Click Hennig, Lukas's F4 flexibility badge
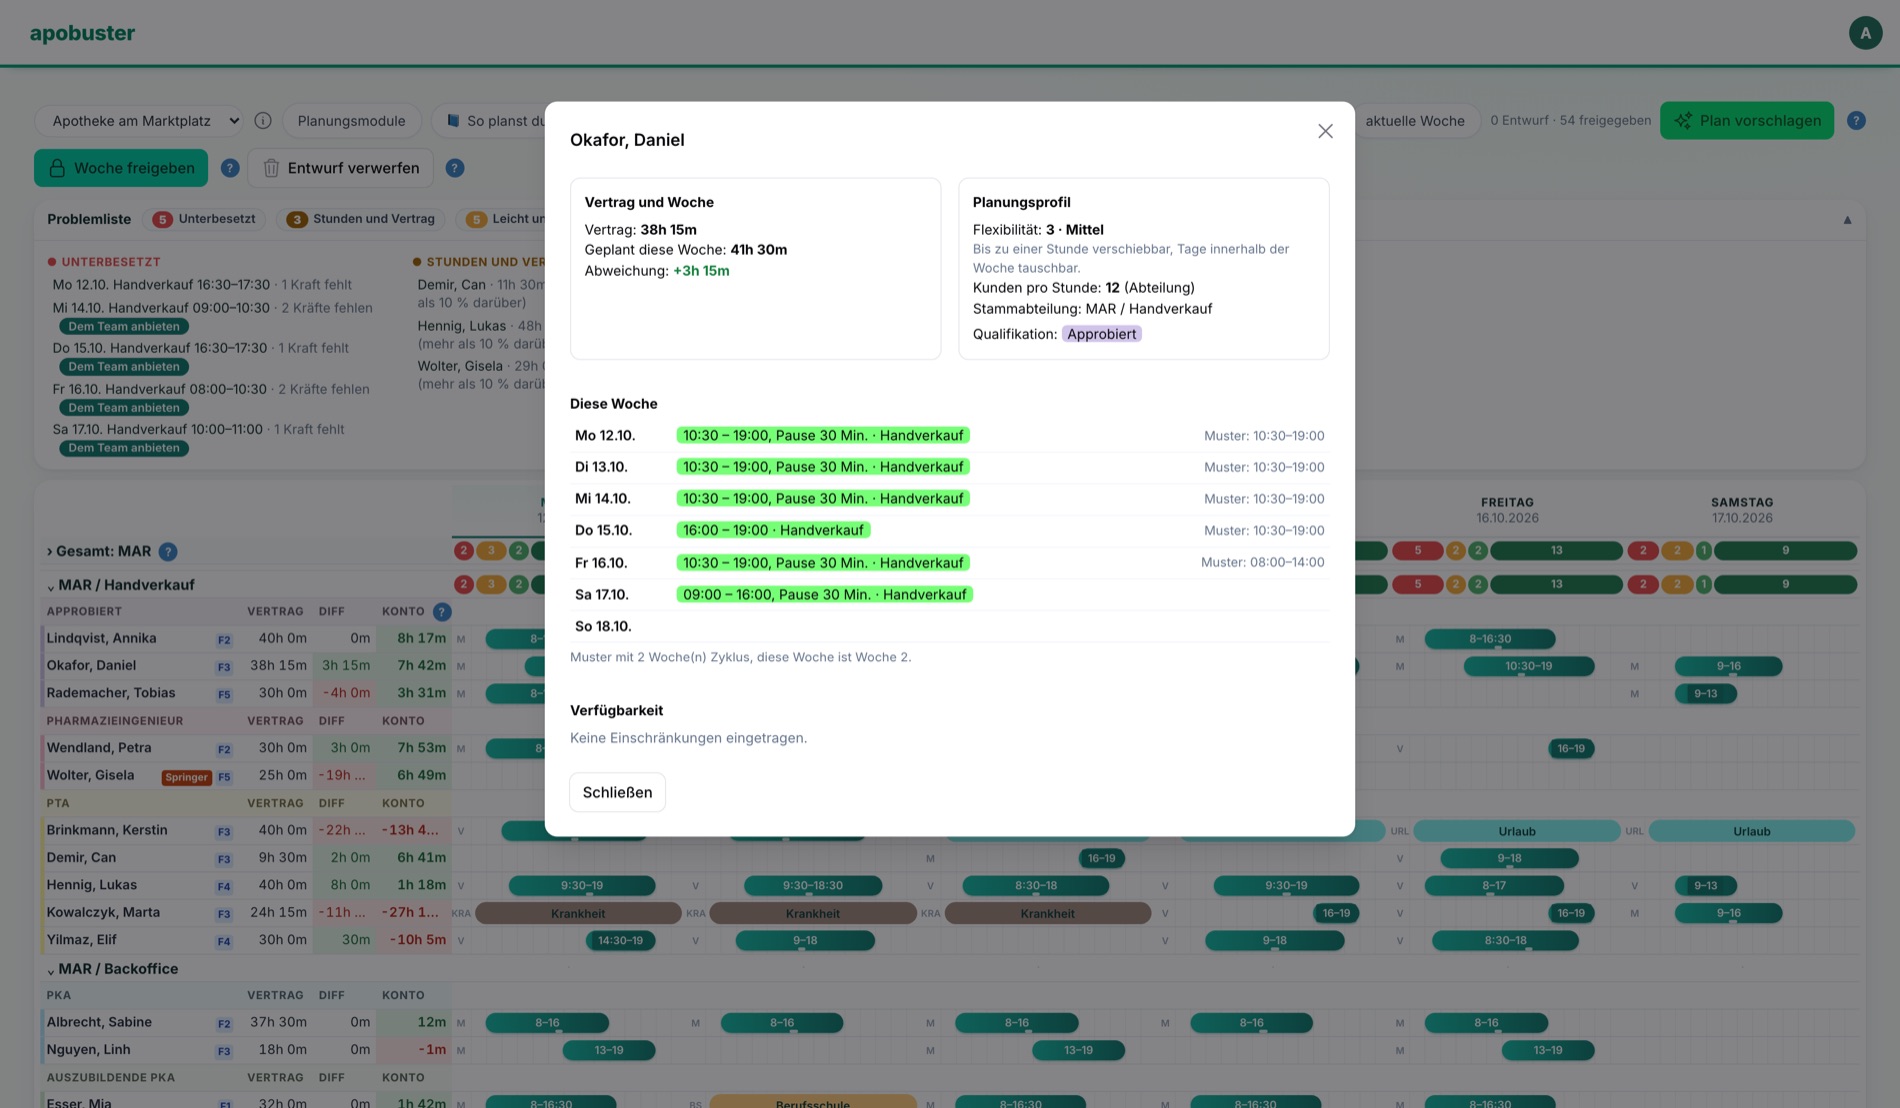This screenshot has height=1108, width=1900. click(224, 886)
